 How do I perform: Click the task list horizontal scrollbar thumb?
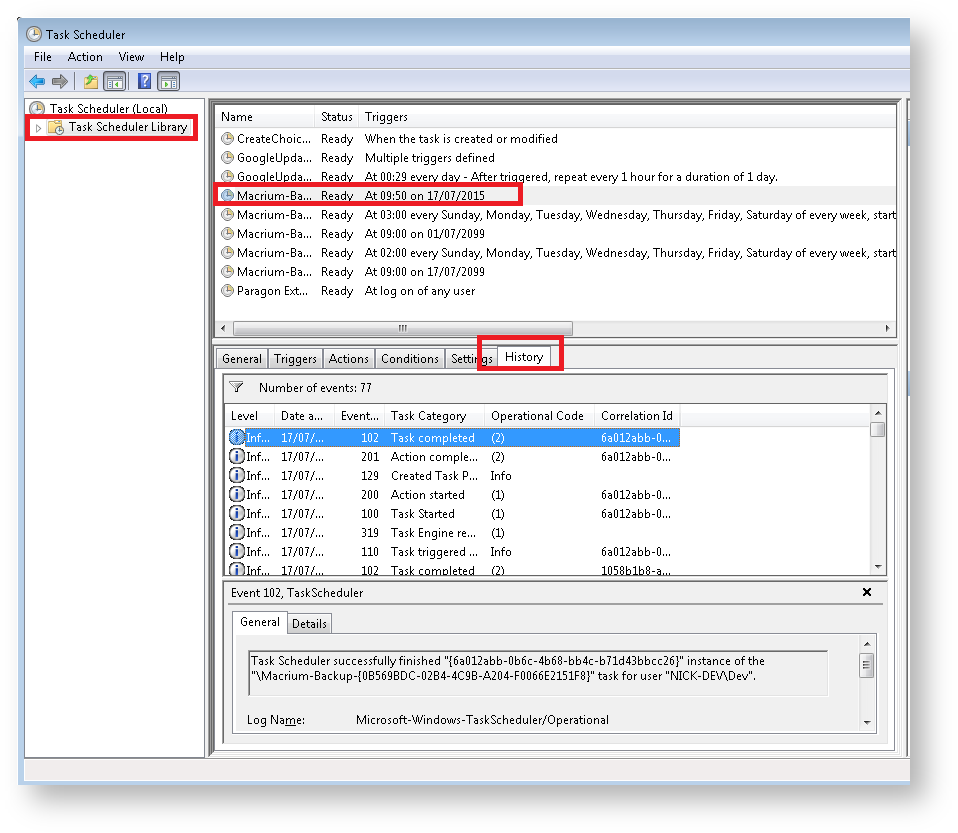(402, 328)
